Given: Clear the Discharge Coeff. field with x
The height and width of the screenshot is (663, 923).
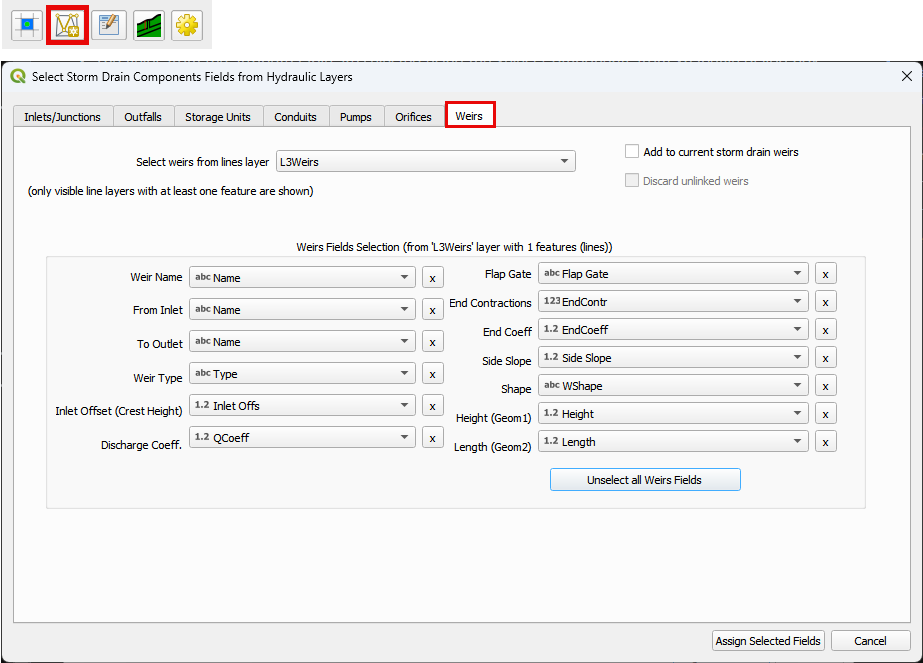Looking at the screenshot, I should pyautogui.click(x=432, y=438).
